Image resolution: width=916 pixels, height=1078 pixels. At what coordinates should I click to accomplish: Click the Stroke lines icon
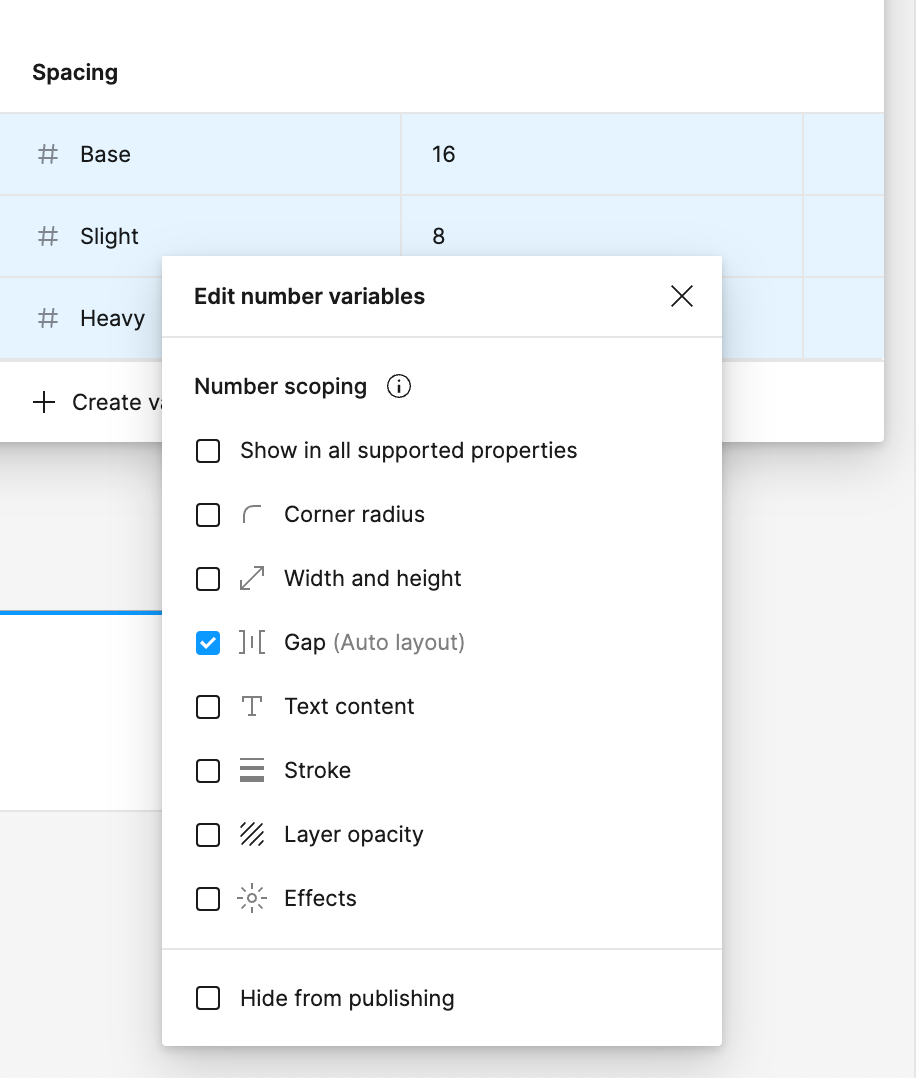pyautogui.click(x=251, y=770)
